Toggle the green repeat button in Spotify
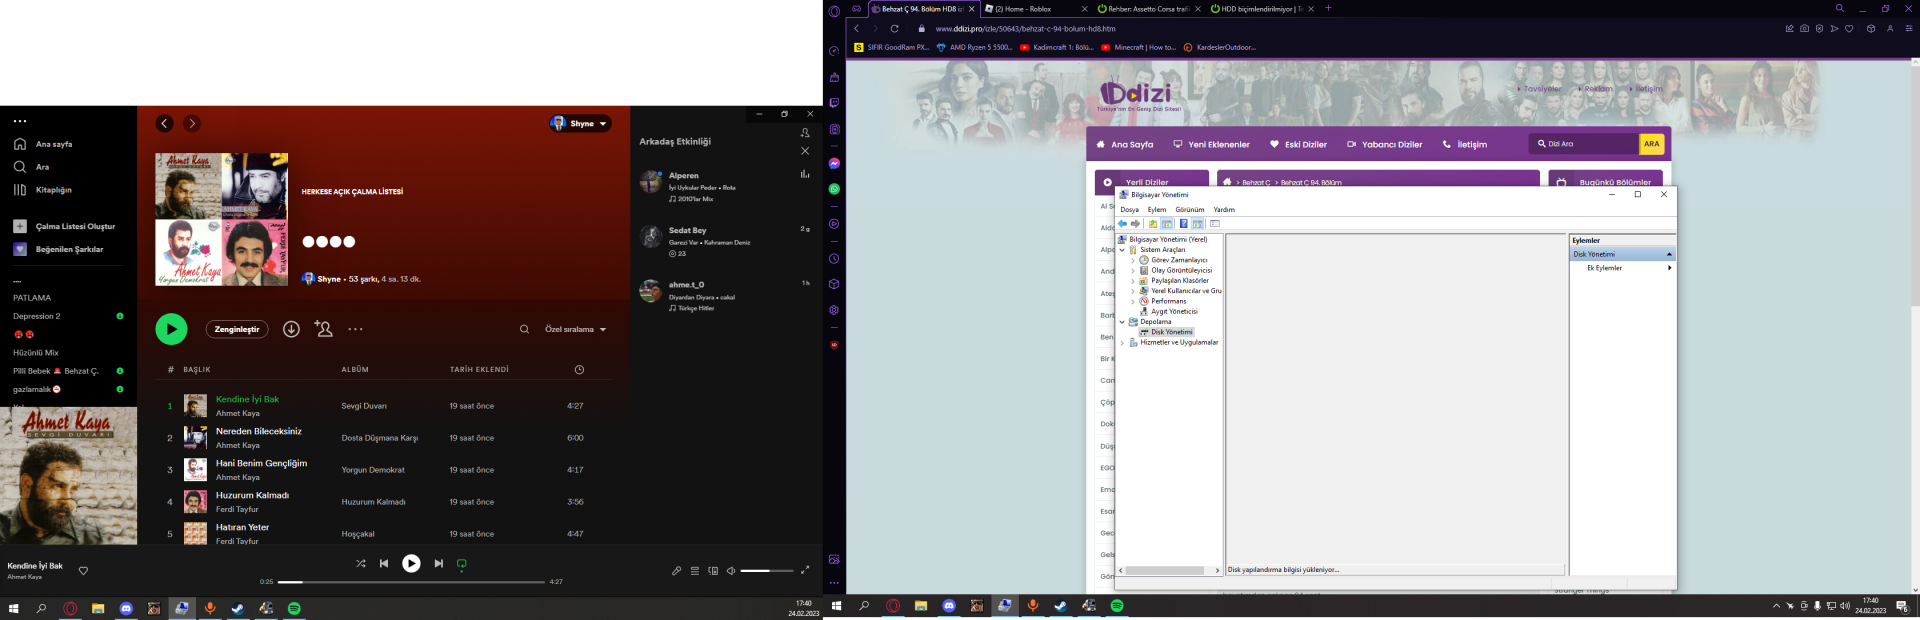Screen dimensions: 1920x620 (x=462, y=564)
